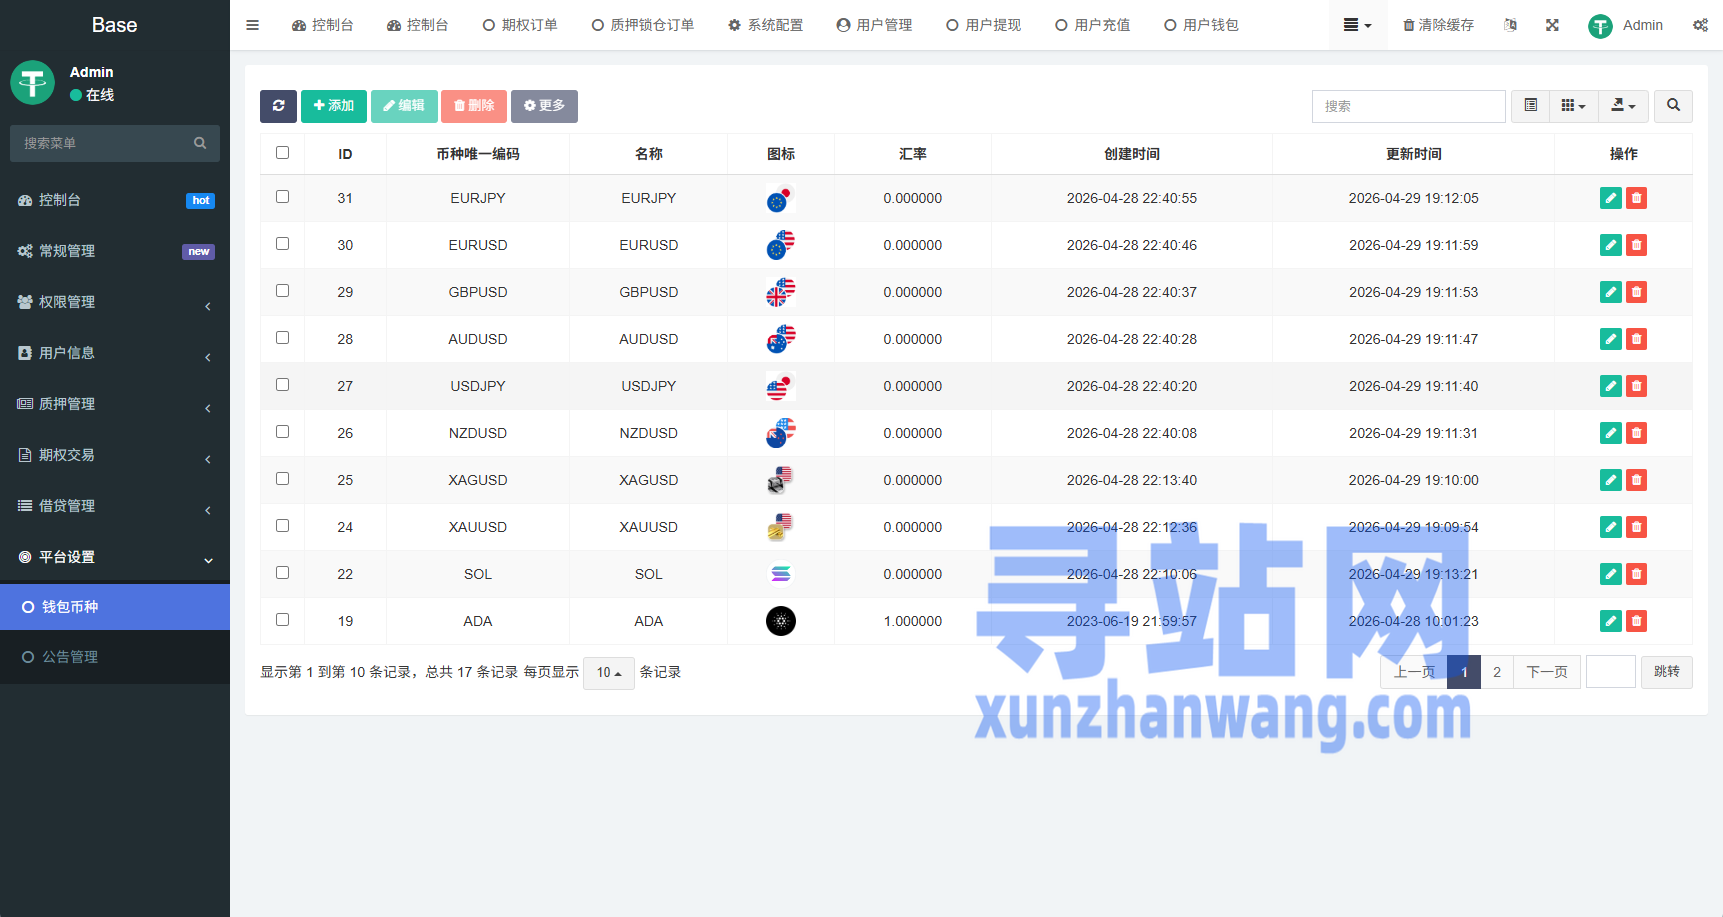
Task: Delete the EURUSD row with trash icon
Action: tap(1636, 245)
